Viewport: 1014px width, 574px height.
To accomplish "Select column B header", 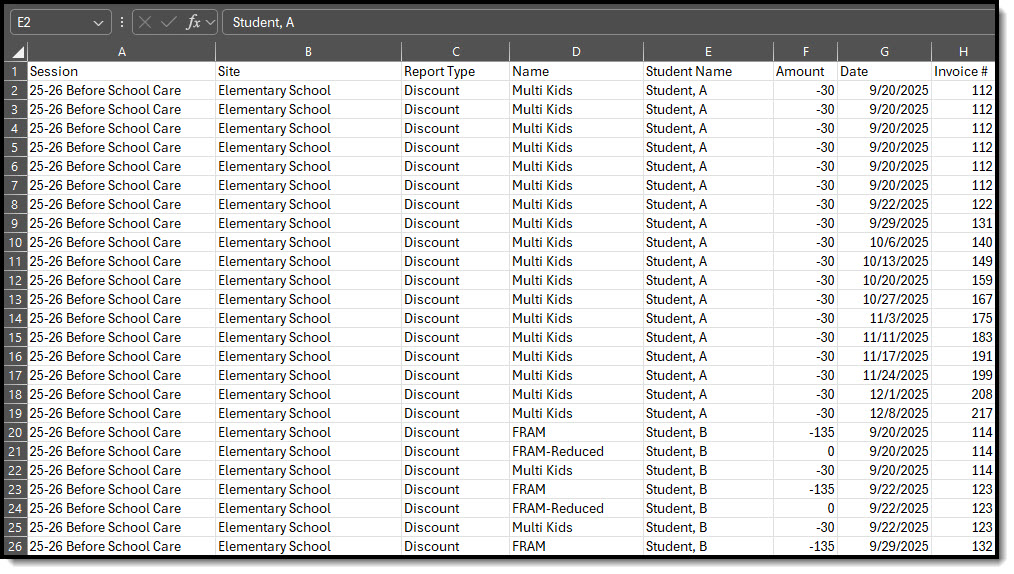I will (308, 52).
